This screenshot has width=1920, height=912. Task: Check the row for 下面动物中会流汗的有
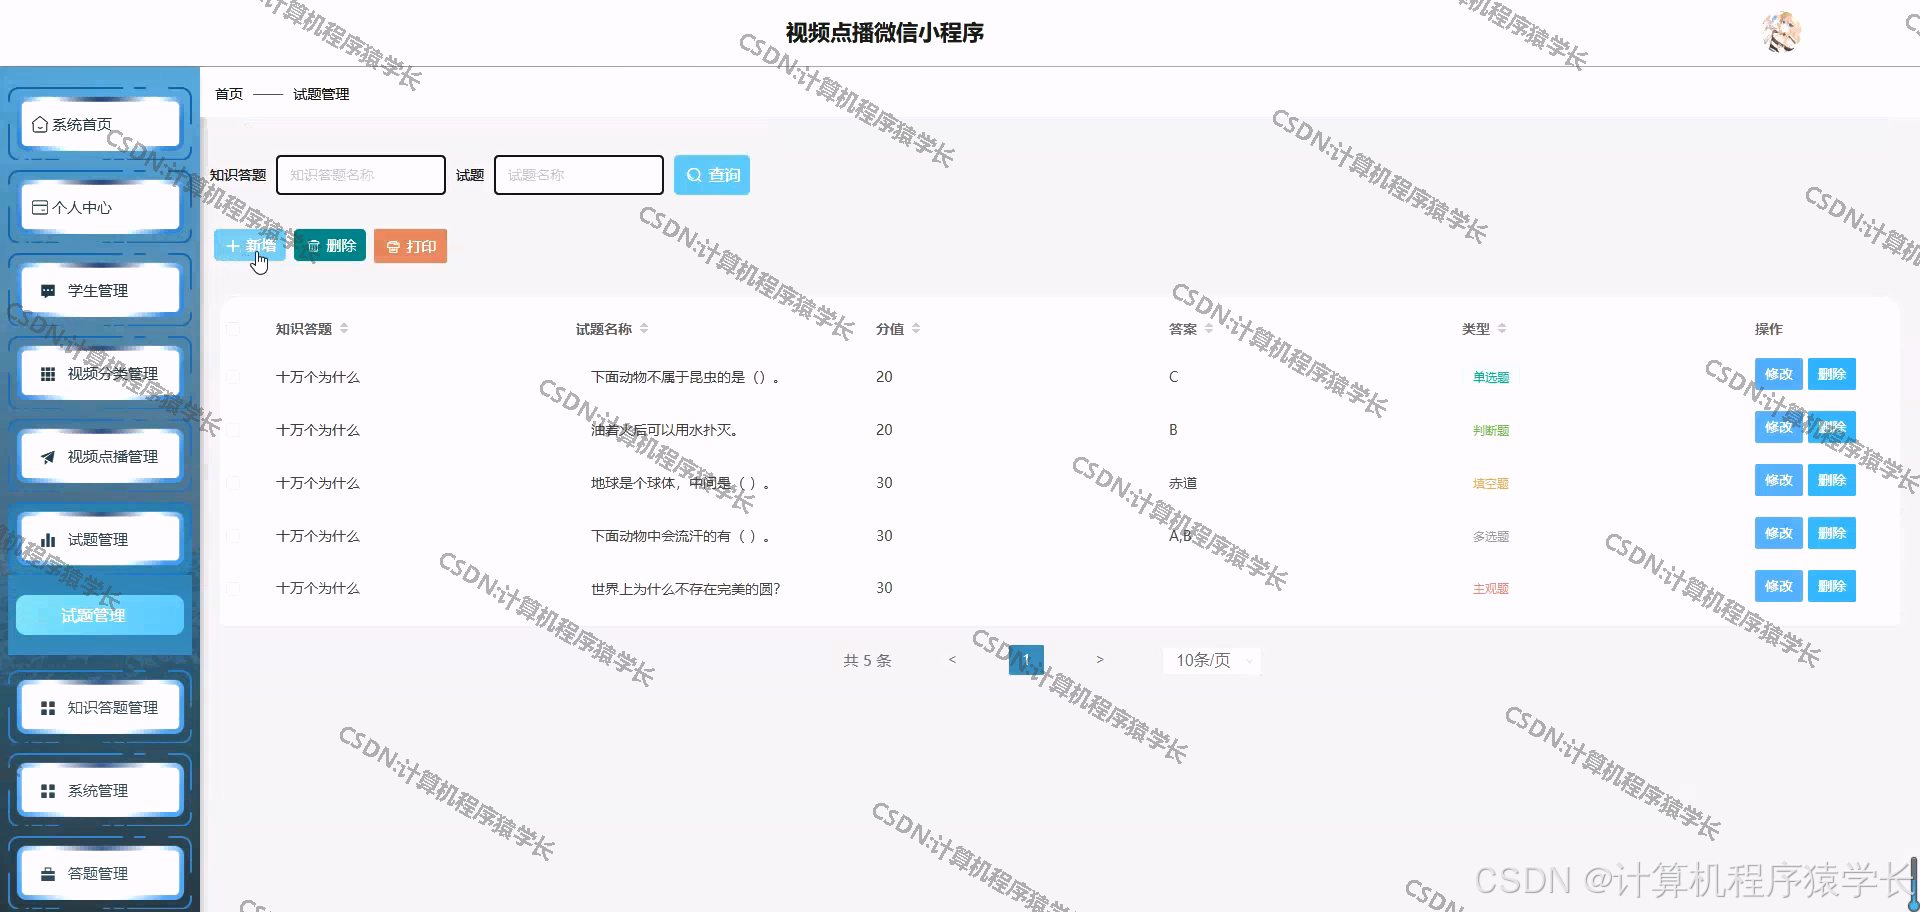(233, 536)
